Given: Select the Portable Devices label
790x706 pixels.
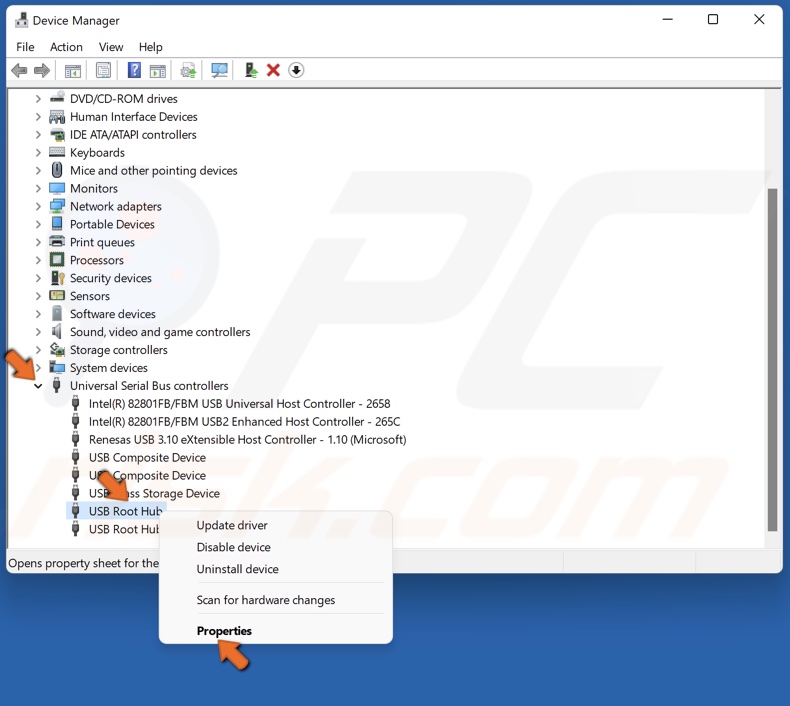Looking at the screenshot, I should (x=112, y=224).
